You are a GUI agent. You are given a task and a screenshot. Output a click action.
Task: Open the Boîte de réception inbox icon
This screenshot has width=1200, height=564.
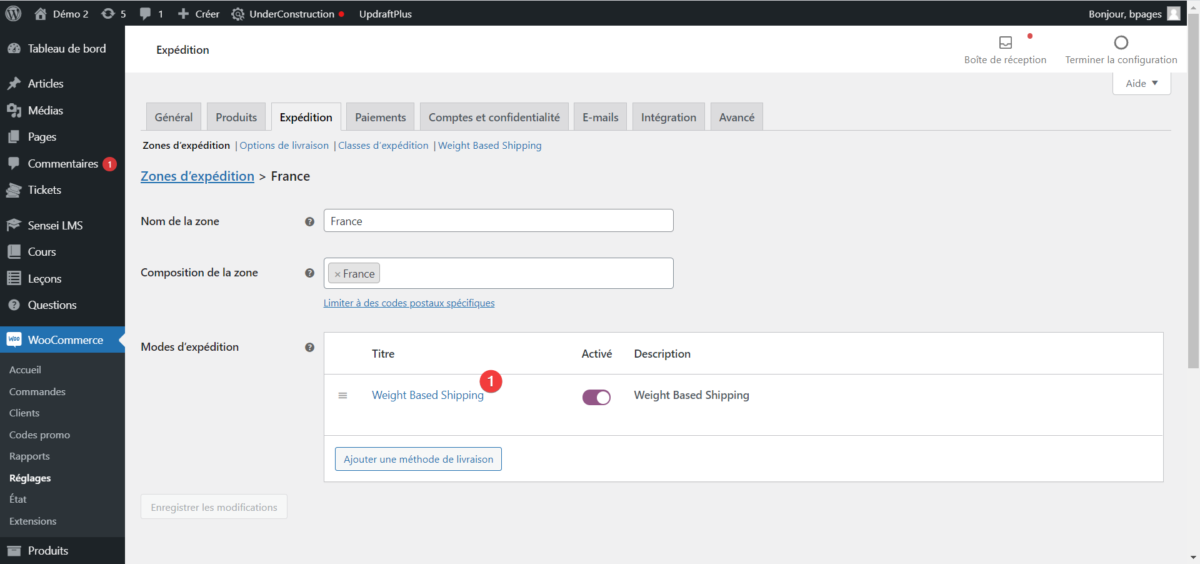pos(1005,43)
